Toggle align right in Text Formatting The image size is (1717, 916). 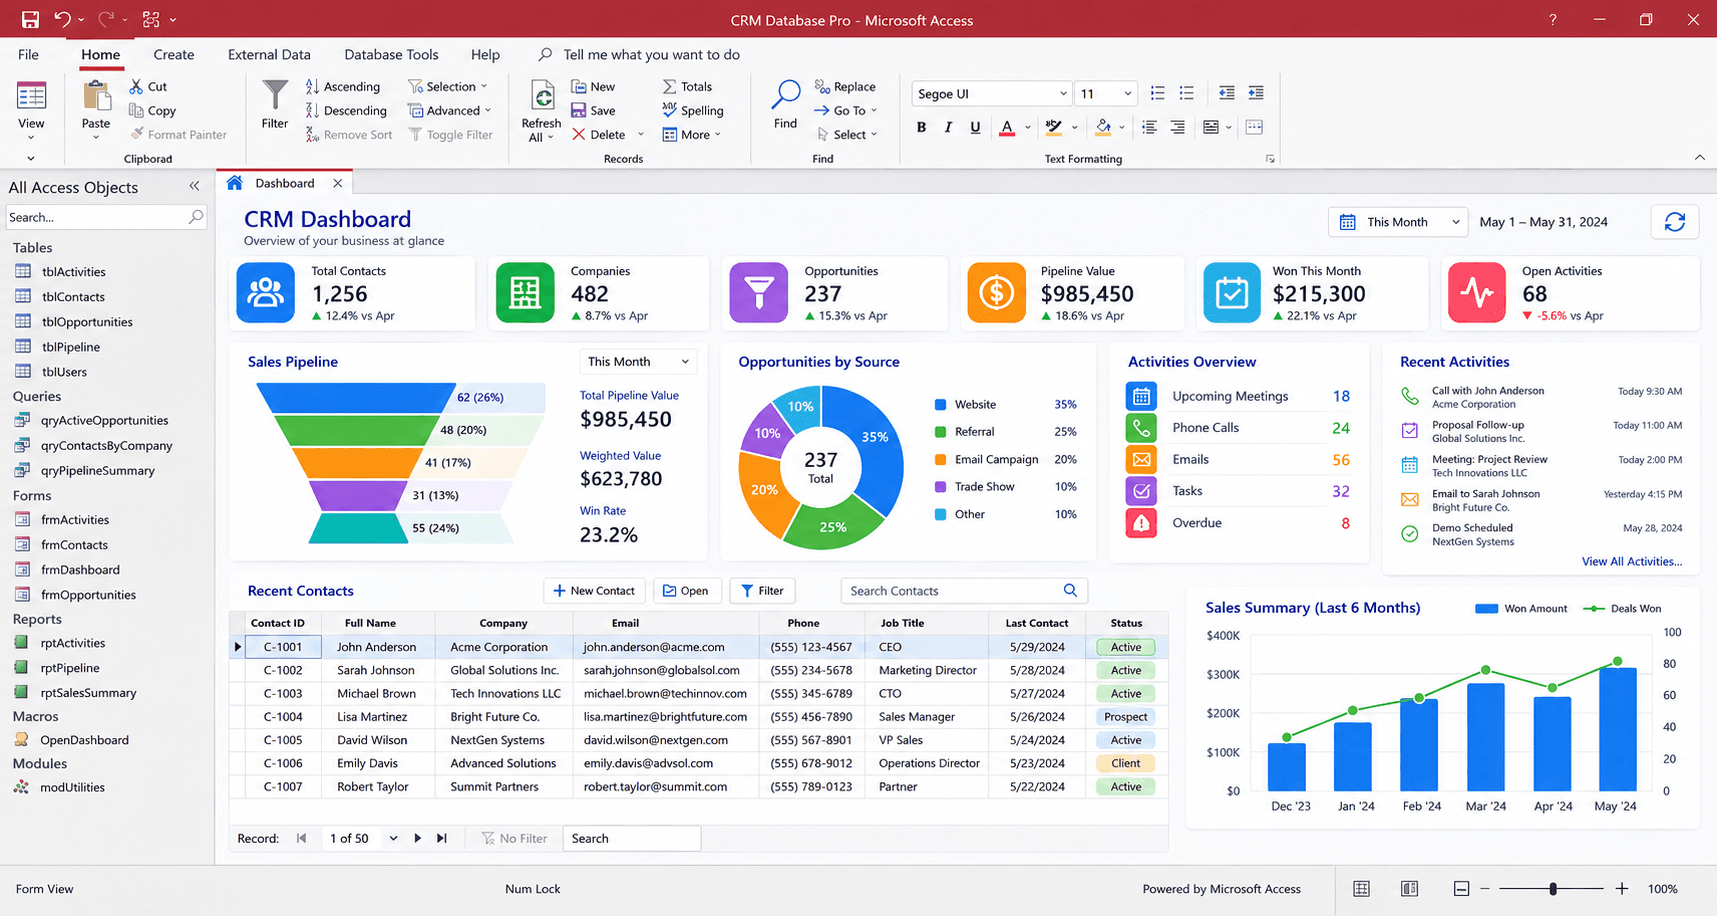(x=1178, y=127)
